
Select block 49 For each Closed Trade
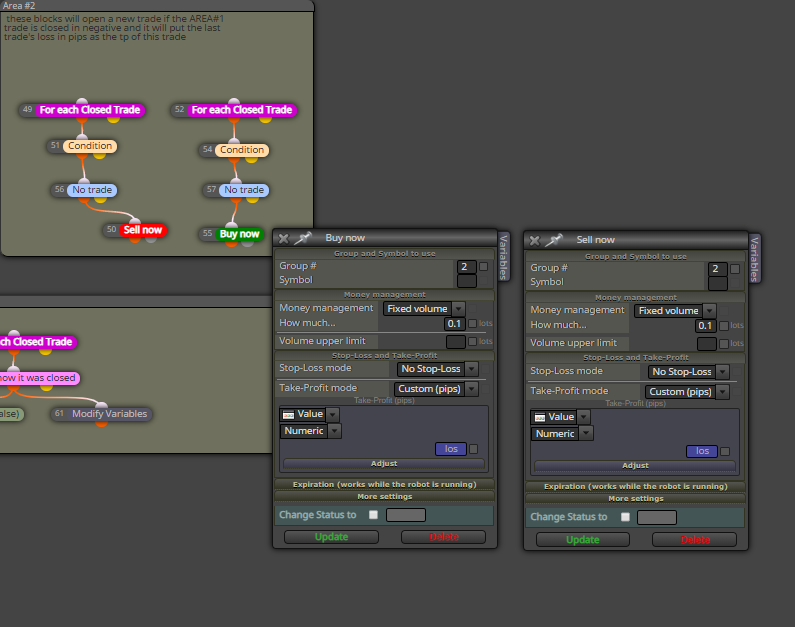[83, 110]
